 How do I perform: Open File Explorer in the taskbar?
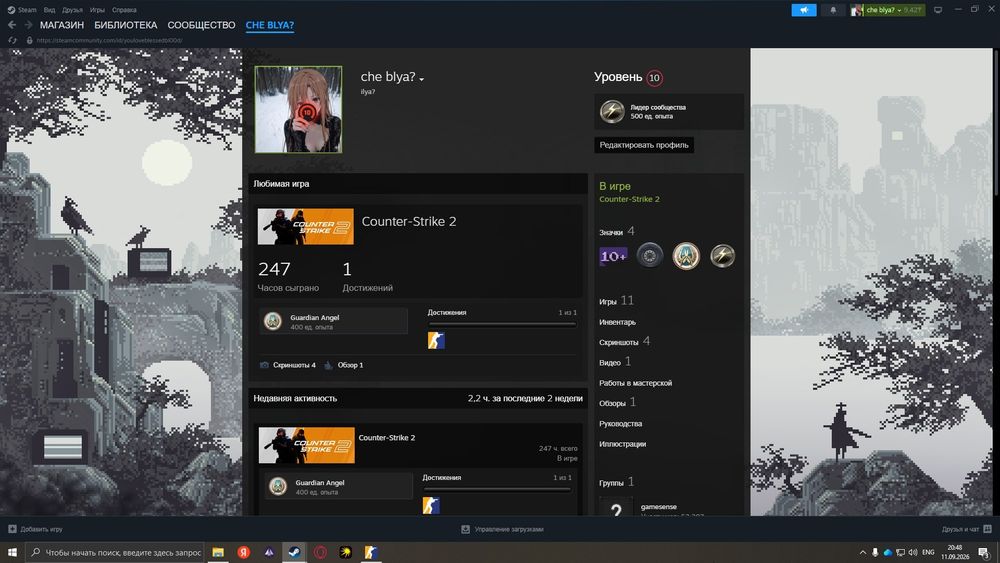point(218,552)
